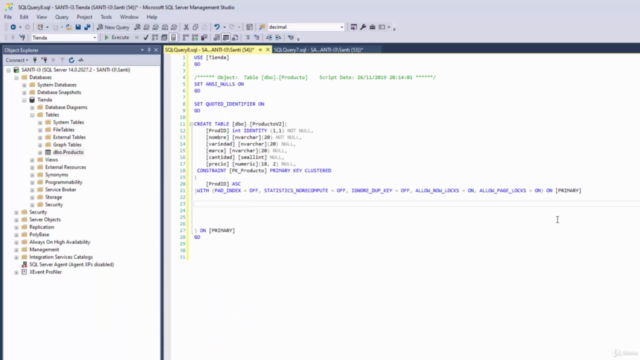Click the Execute button
Screen dimensions: 640x360
pyautogui.click(x=117, y=38)
